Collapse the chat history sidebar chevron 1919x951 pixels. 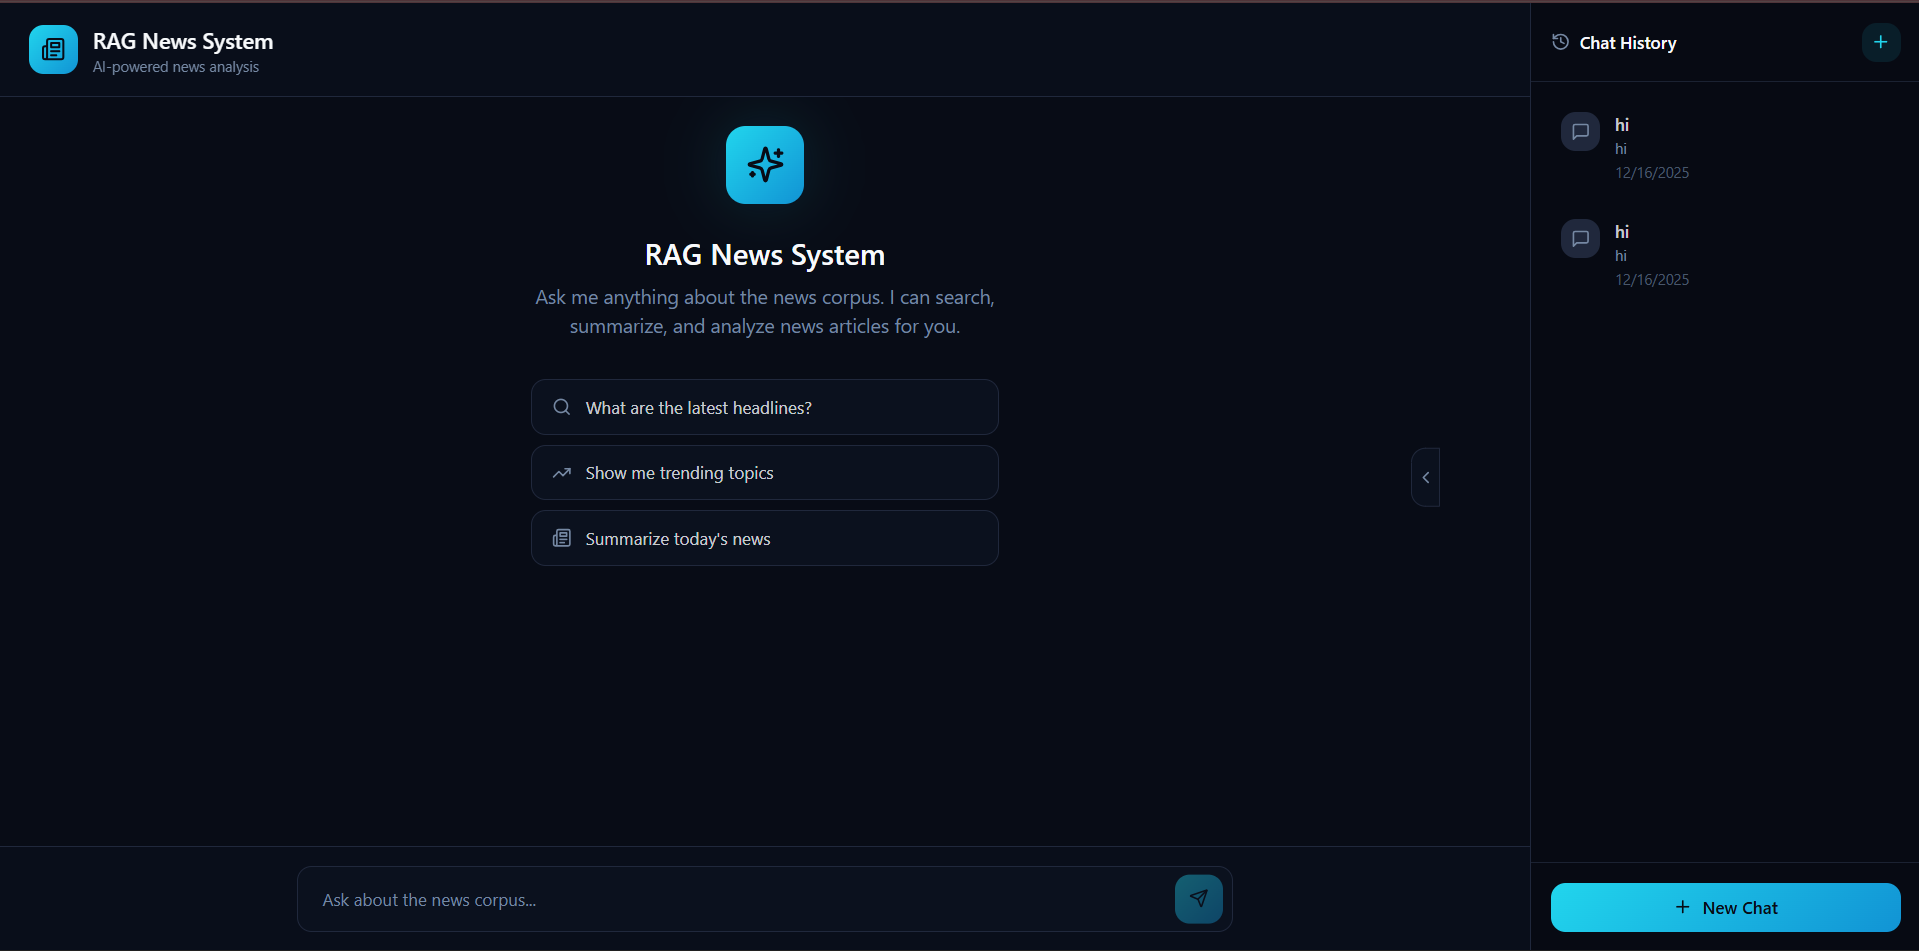[1426, 477]
